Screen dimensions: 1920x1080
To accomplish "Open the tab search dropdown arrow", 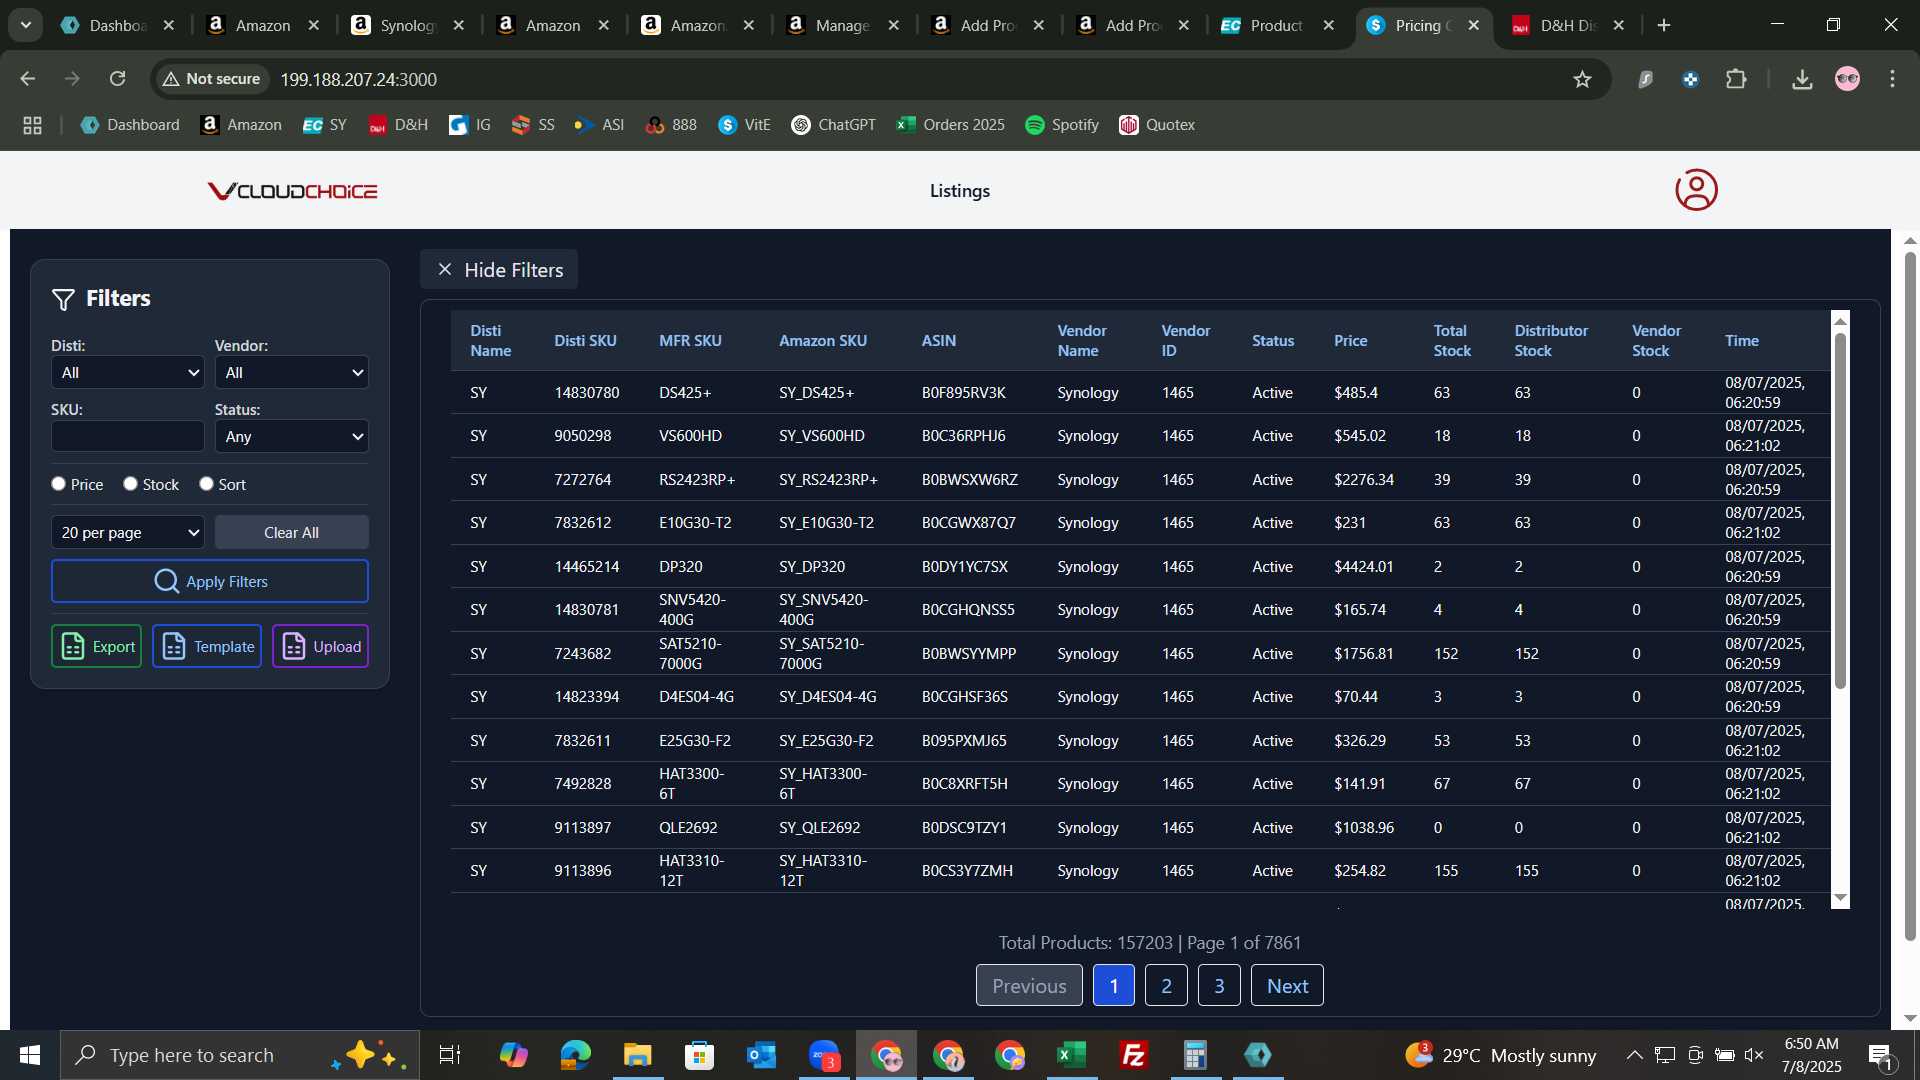I will click(x=25, y=25).
